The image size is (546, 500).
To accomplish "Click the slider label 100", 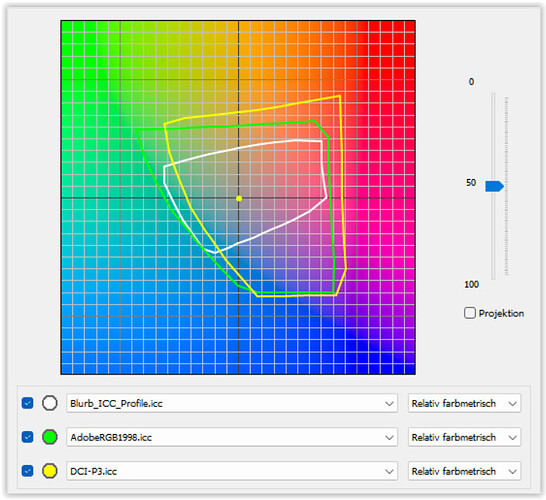I will point(471,284).
